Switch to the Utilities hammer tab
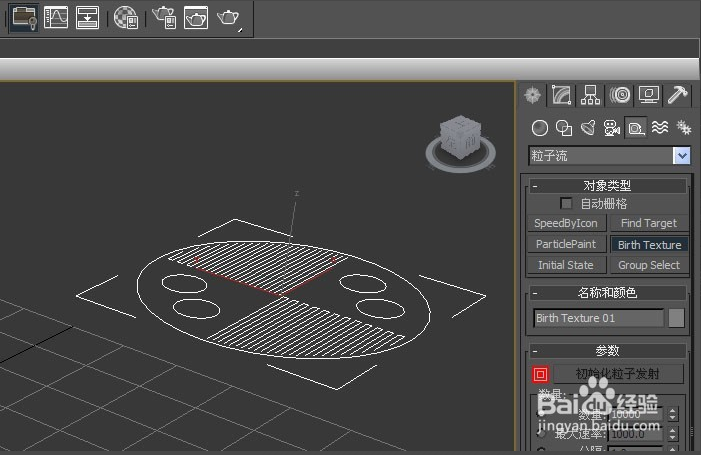This screenshot has width=701, height=455. [678, 95]
